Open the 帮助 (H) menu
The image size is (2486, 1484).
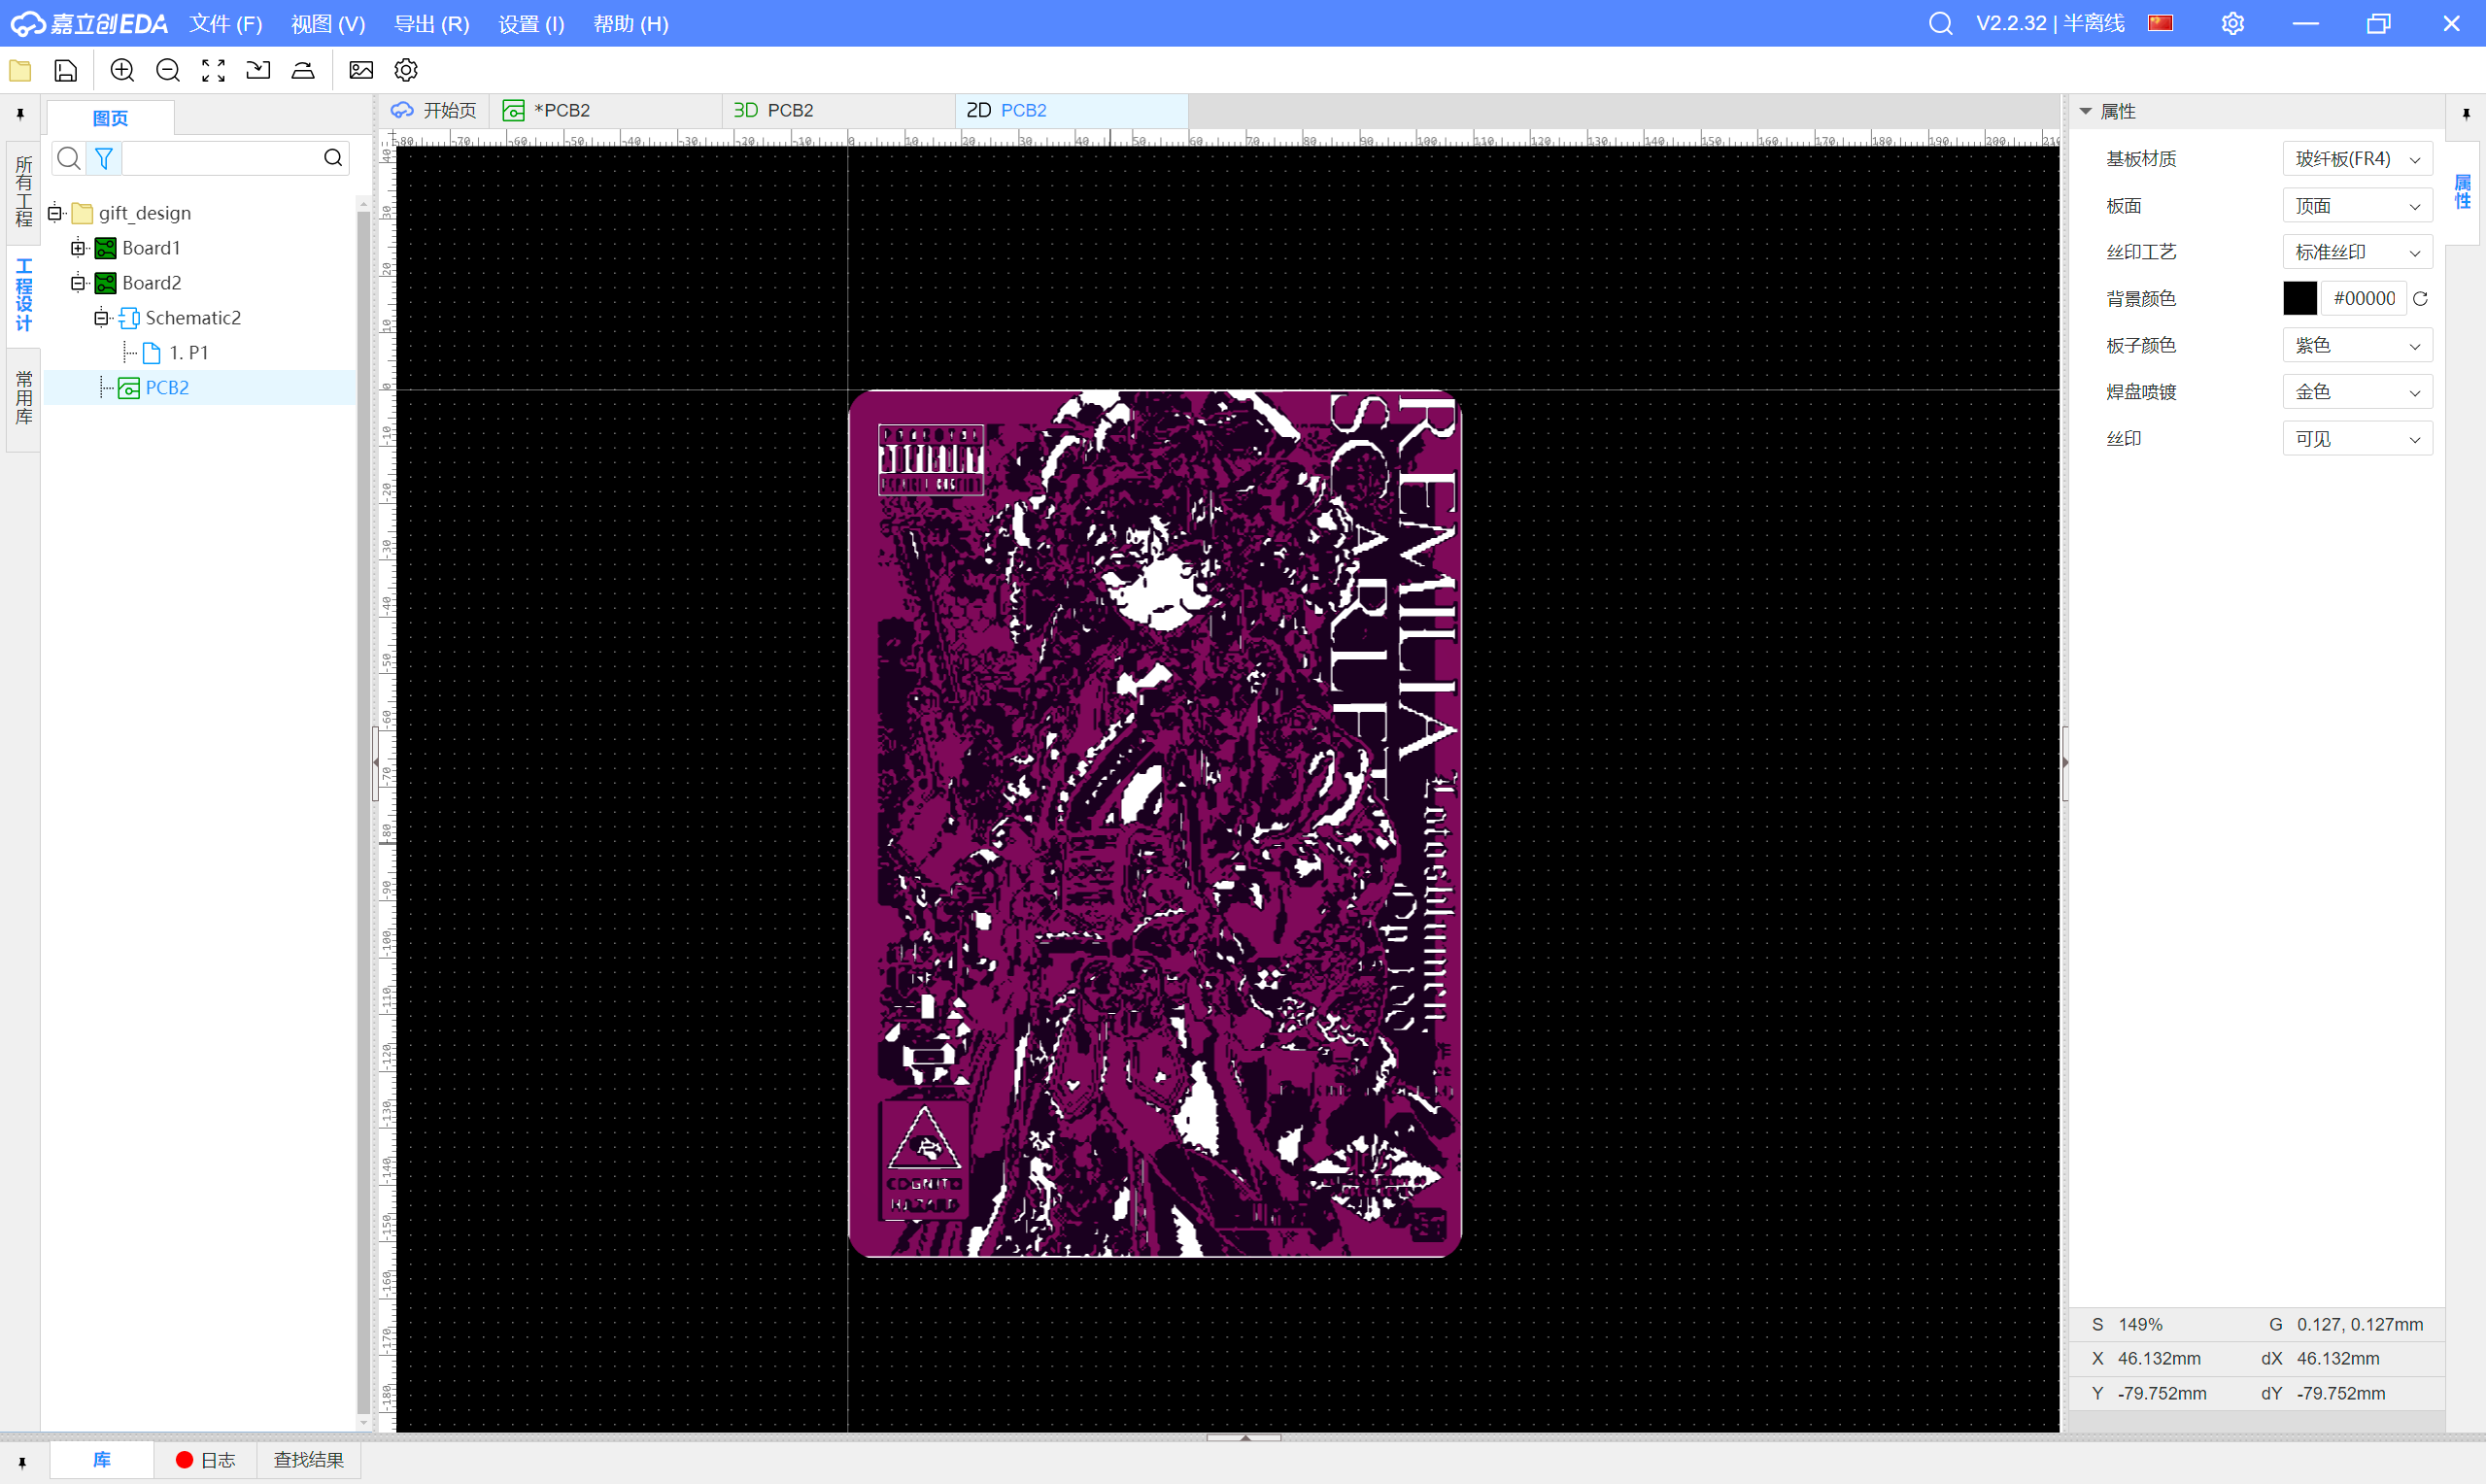631,23
